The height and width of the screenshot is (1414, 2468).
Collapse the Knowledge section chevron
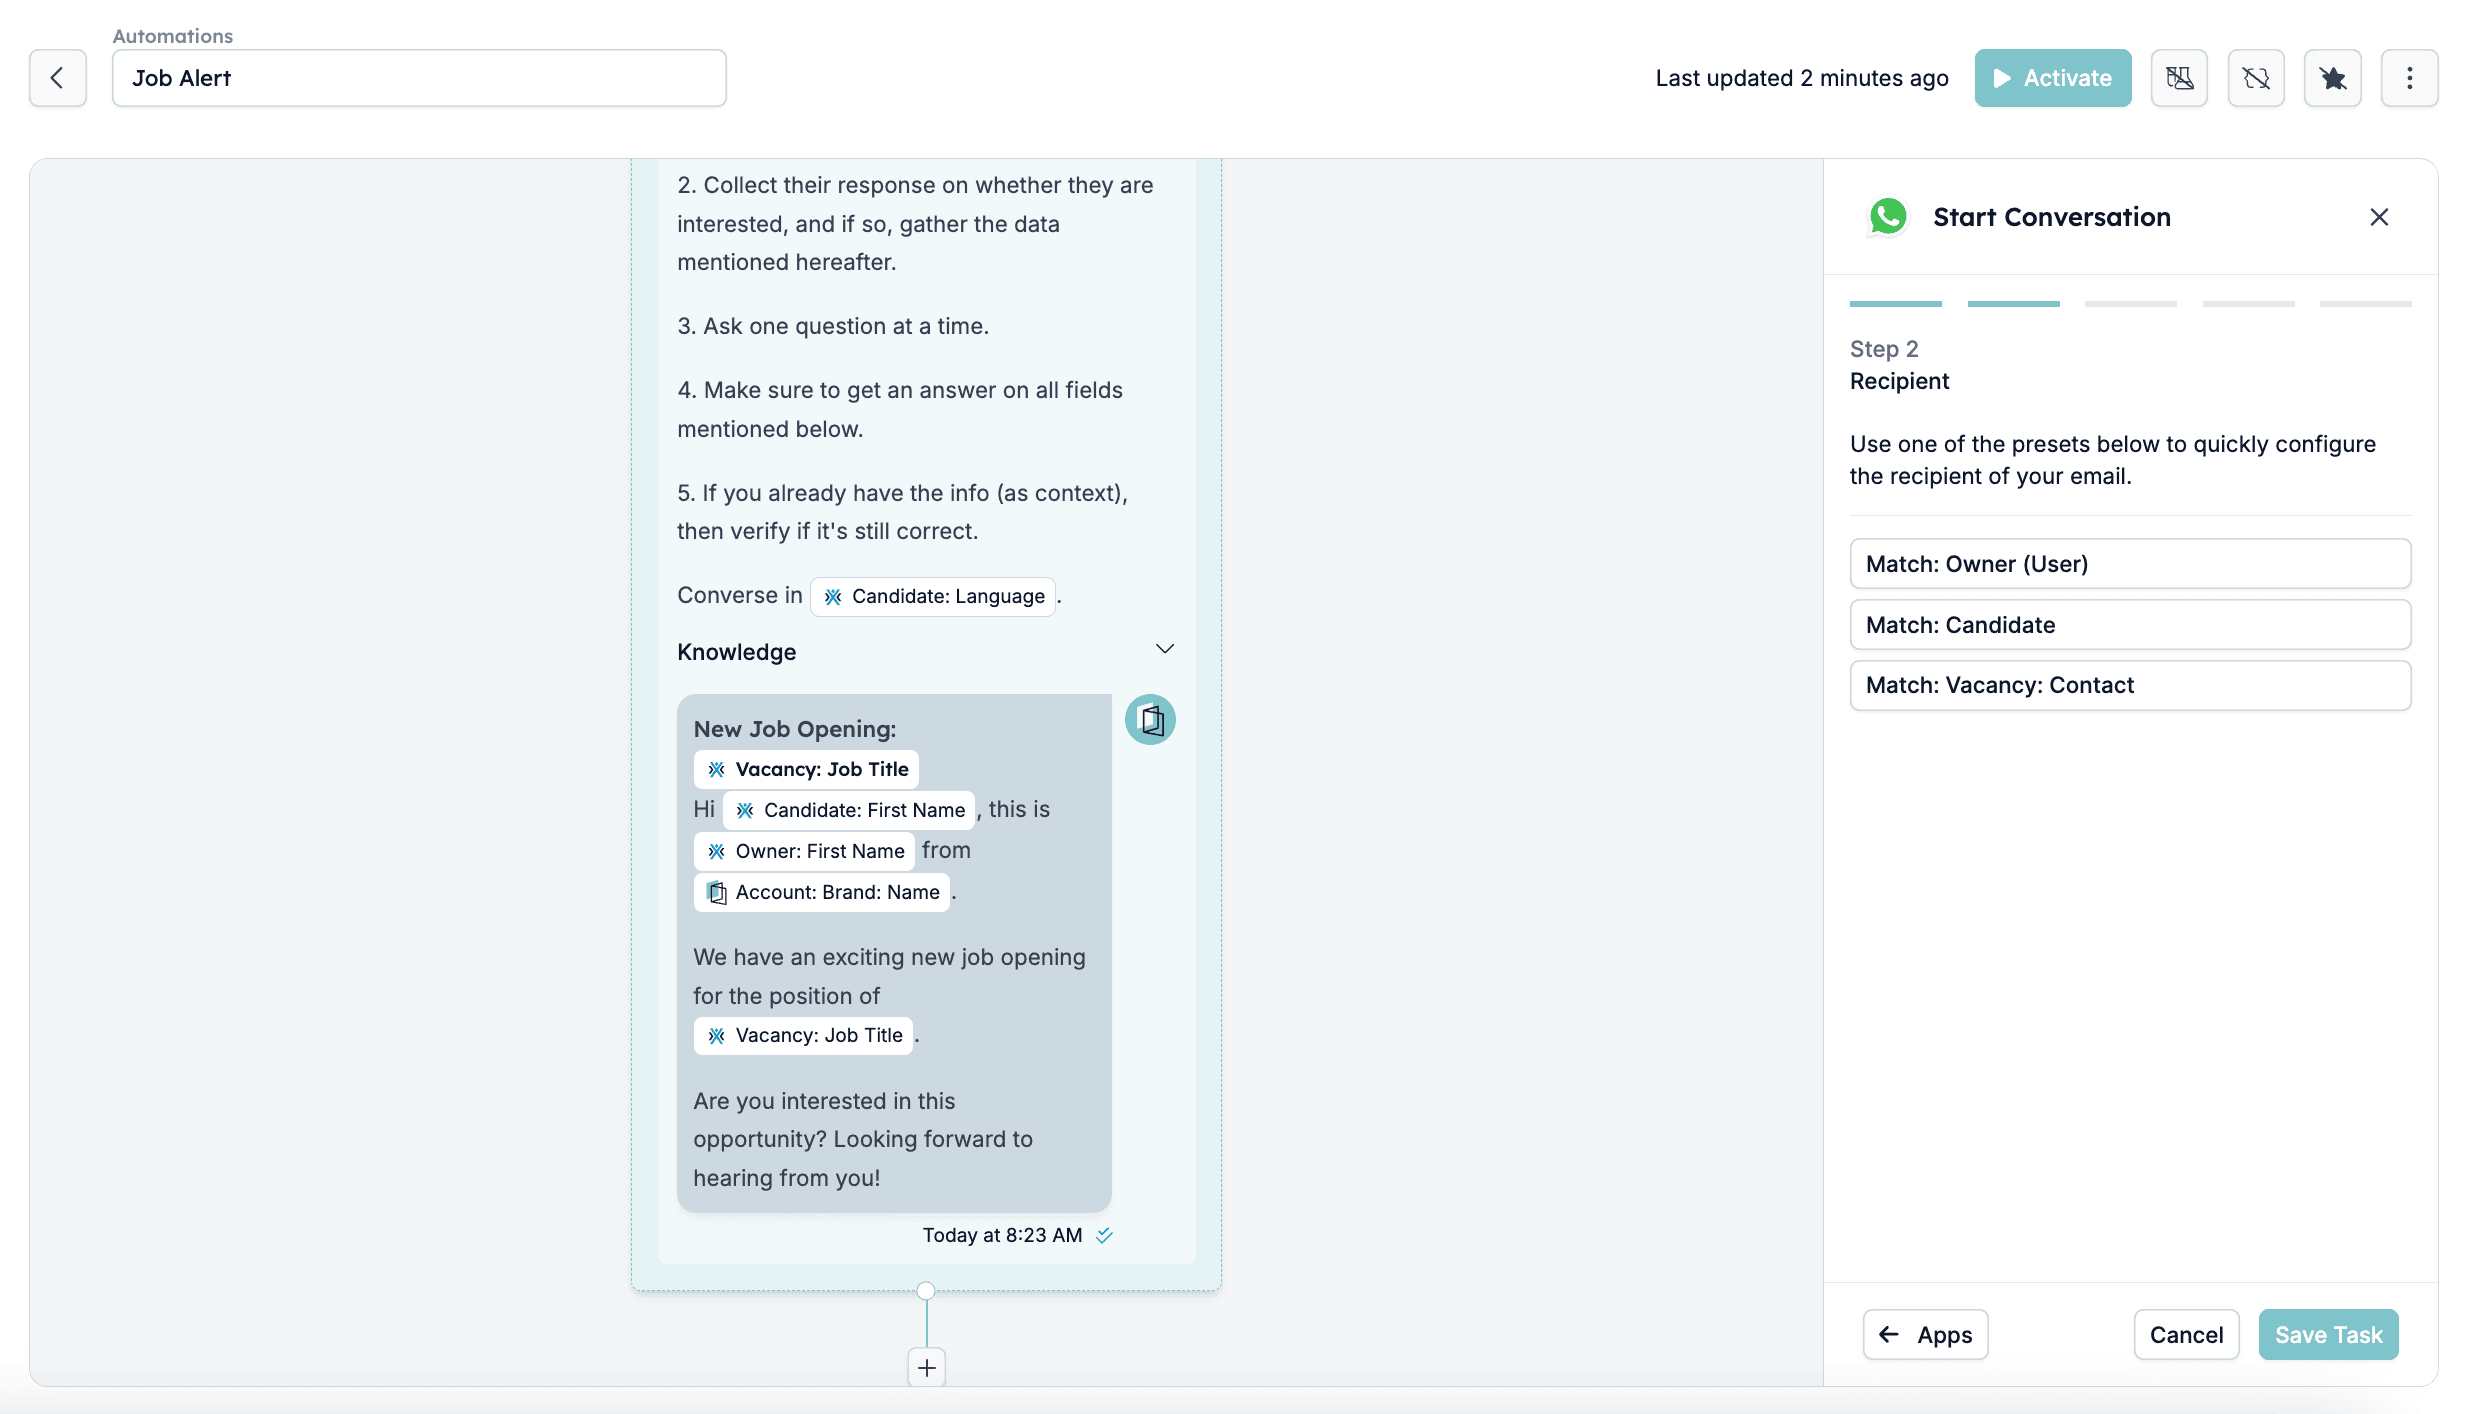[x=1165, y=649]
